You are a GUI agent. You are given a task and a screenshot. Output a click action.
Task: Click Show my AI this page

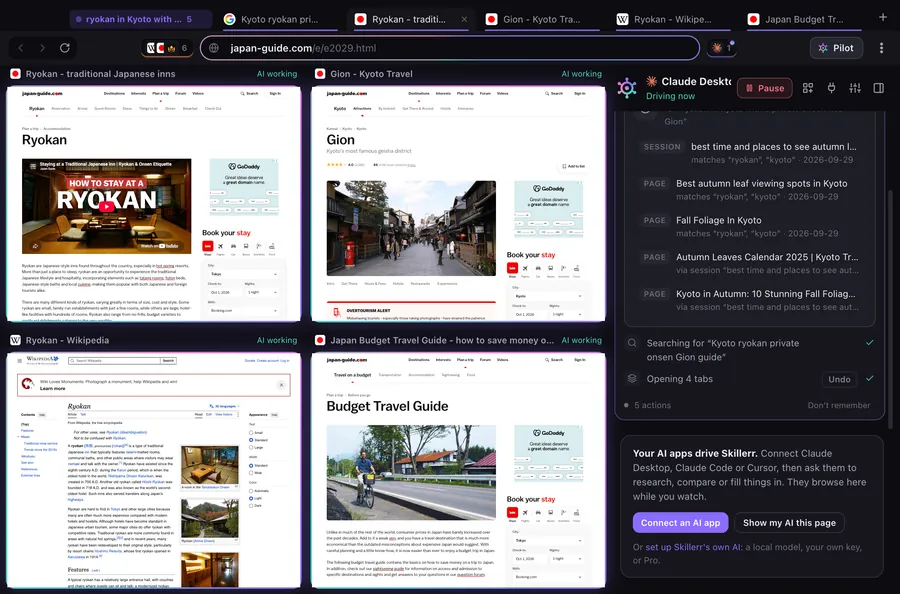789,523
